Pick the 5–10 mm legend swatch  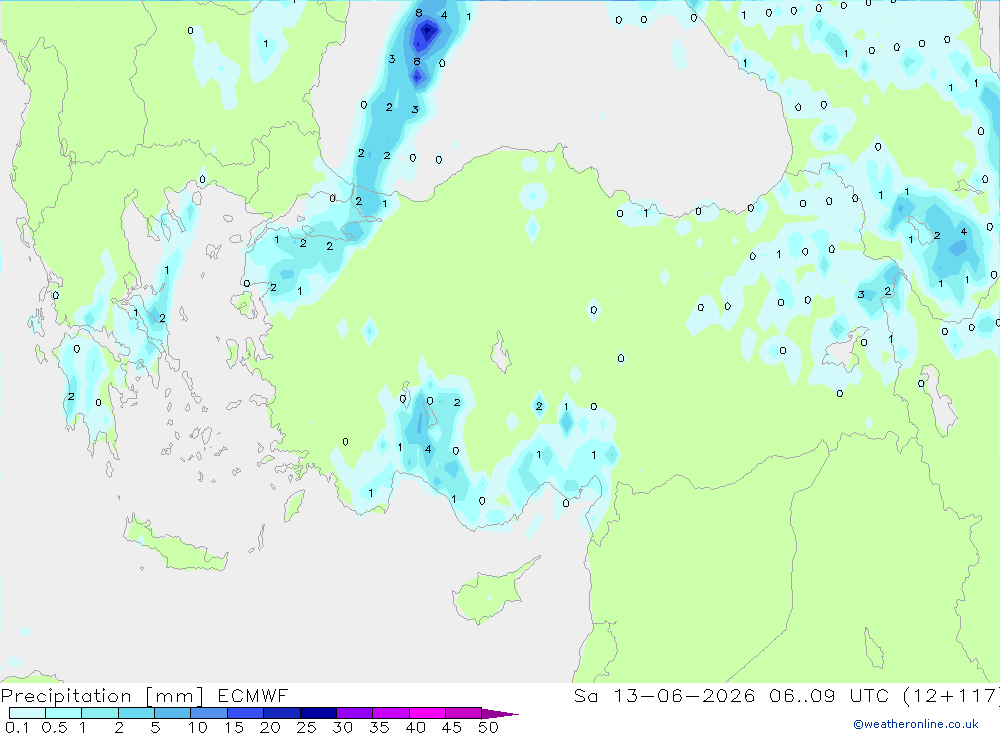[173, 713]
